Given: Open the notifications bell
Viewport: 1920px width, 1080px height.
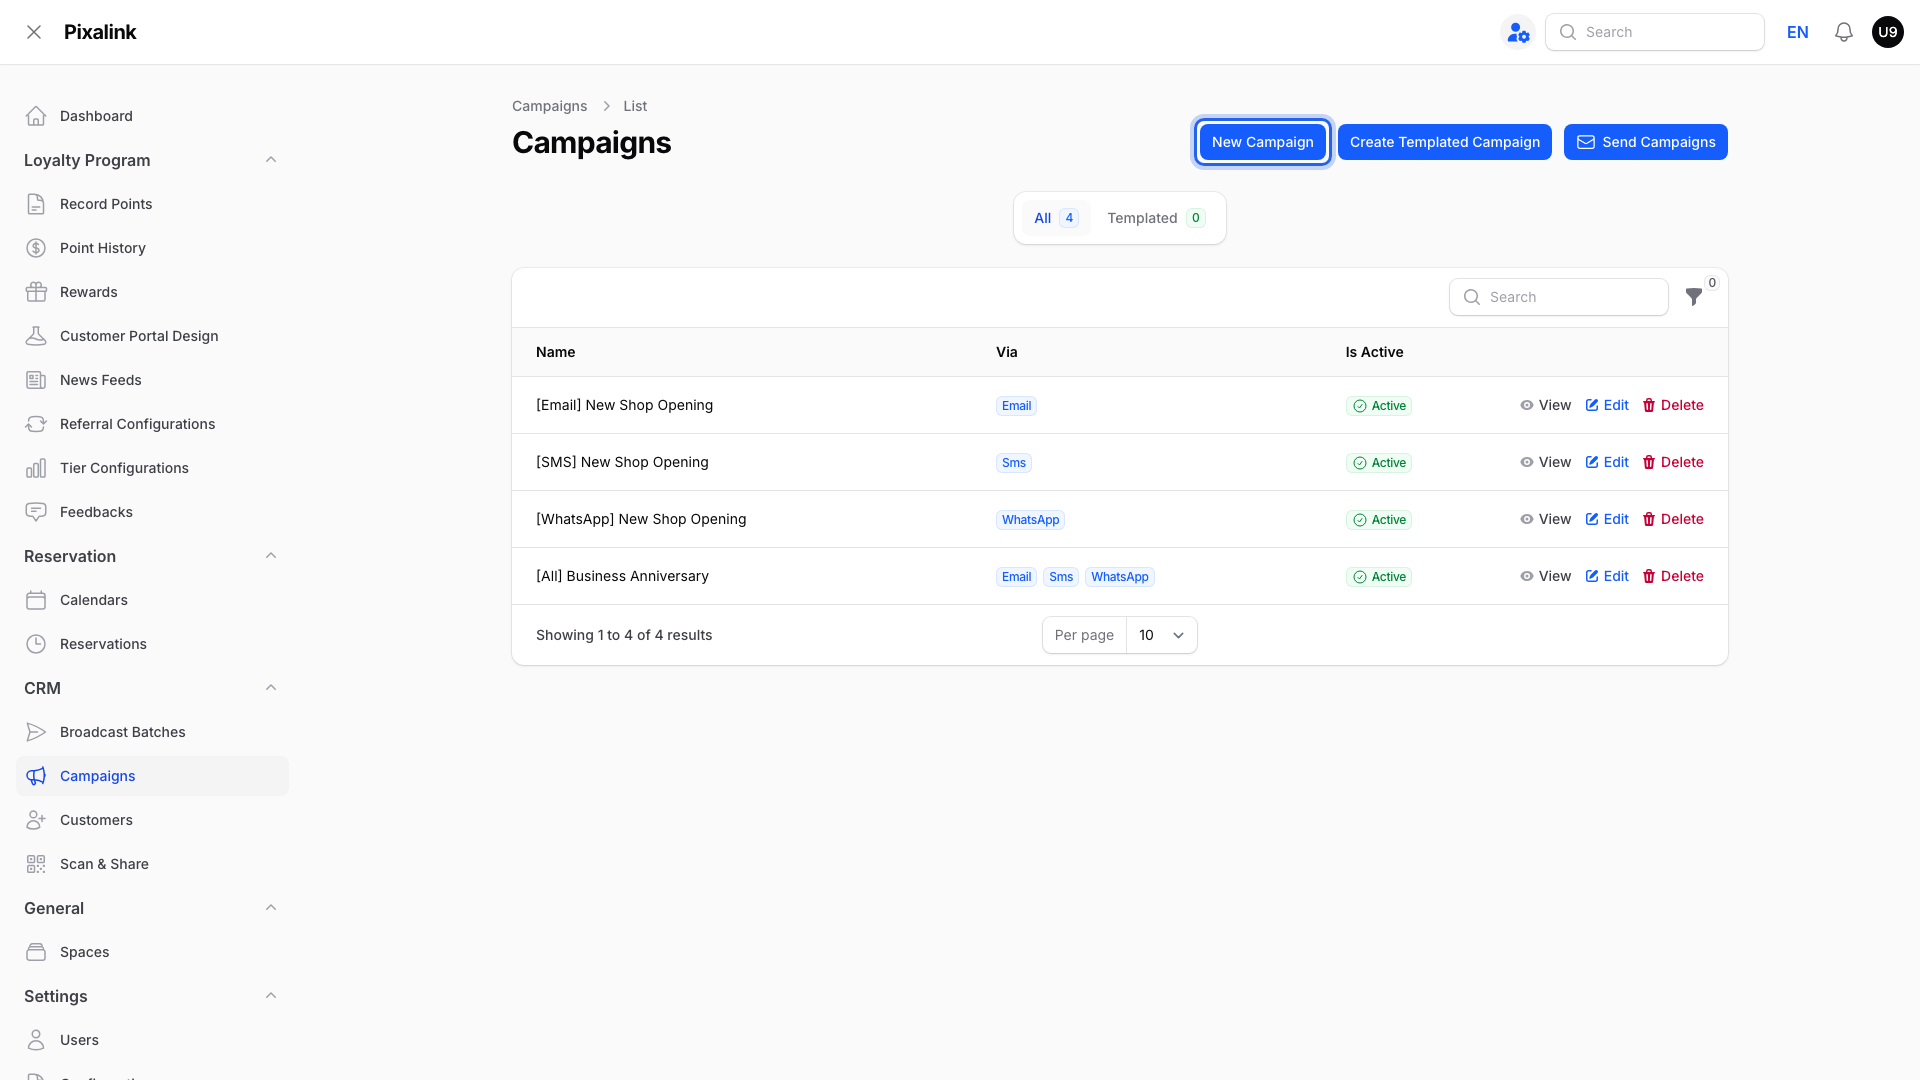Looking at the screenshot, I should pyautogui.click(x=1844, y=32).
